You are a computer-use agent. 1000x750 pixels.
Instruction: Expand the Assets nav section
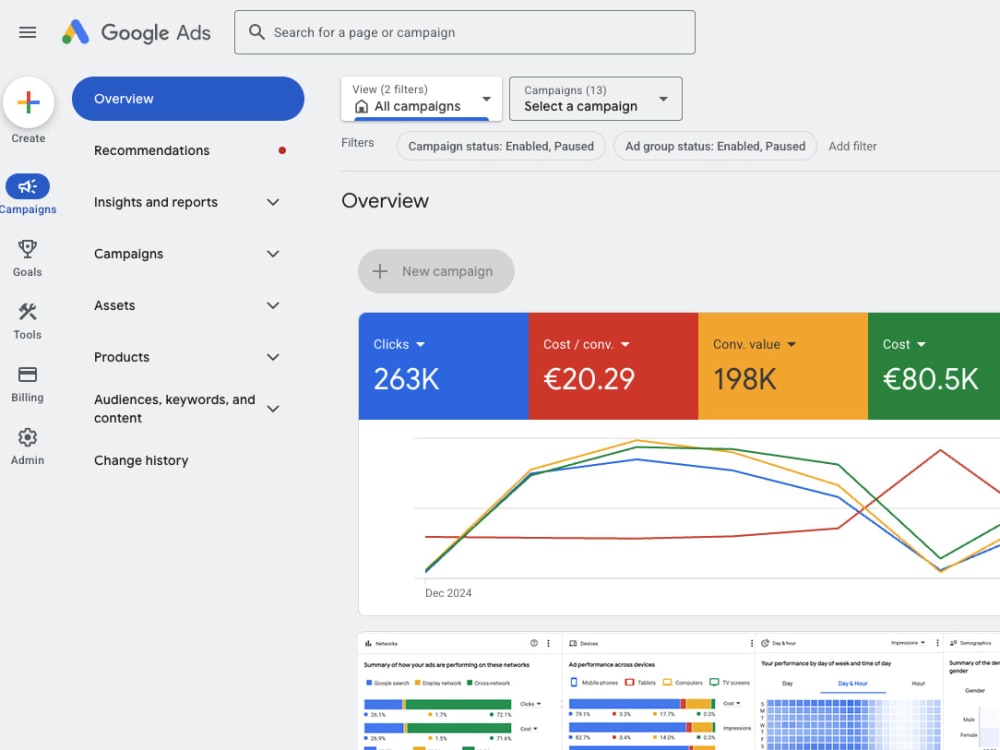tap(273, 305)
